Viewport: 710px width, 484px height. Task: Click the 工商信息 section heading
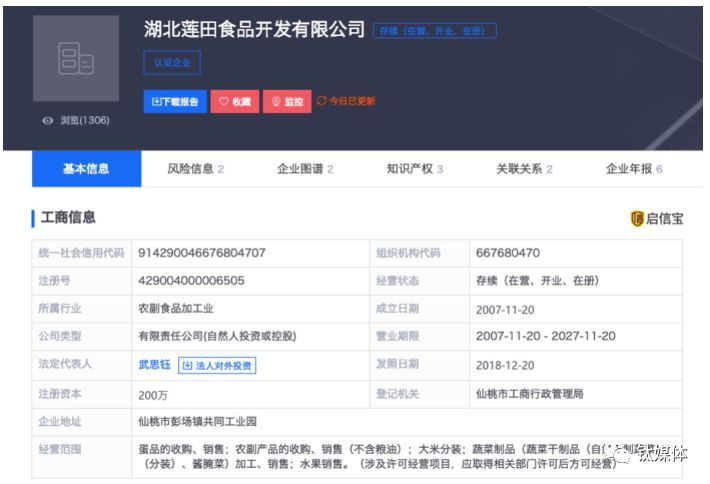click(x=68, y=217)
